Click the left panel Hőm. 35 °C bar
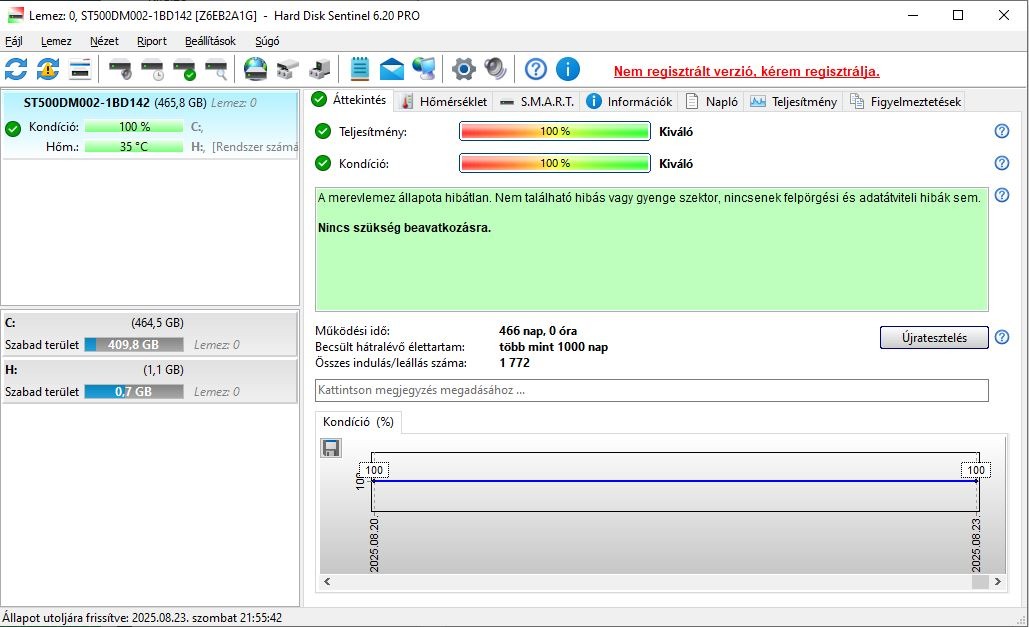Viewport: 1029px width, 627px height. 134,146
